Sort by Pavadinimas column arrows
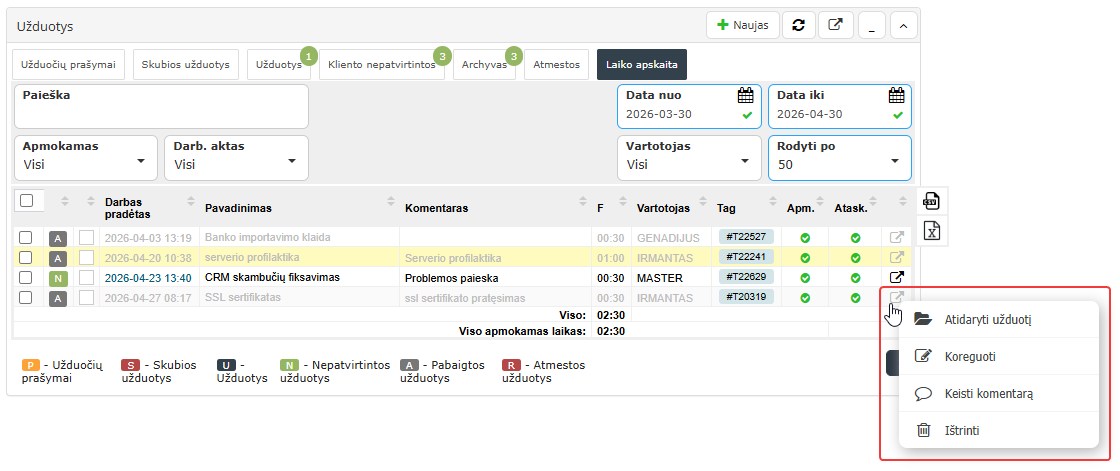 (x=391, y=201)
